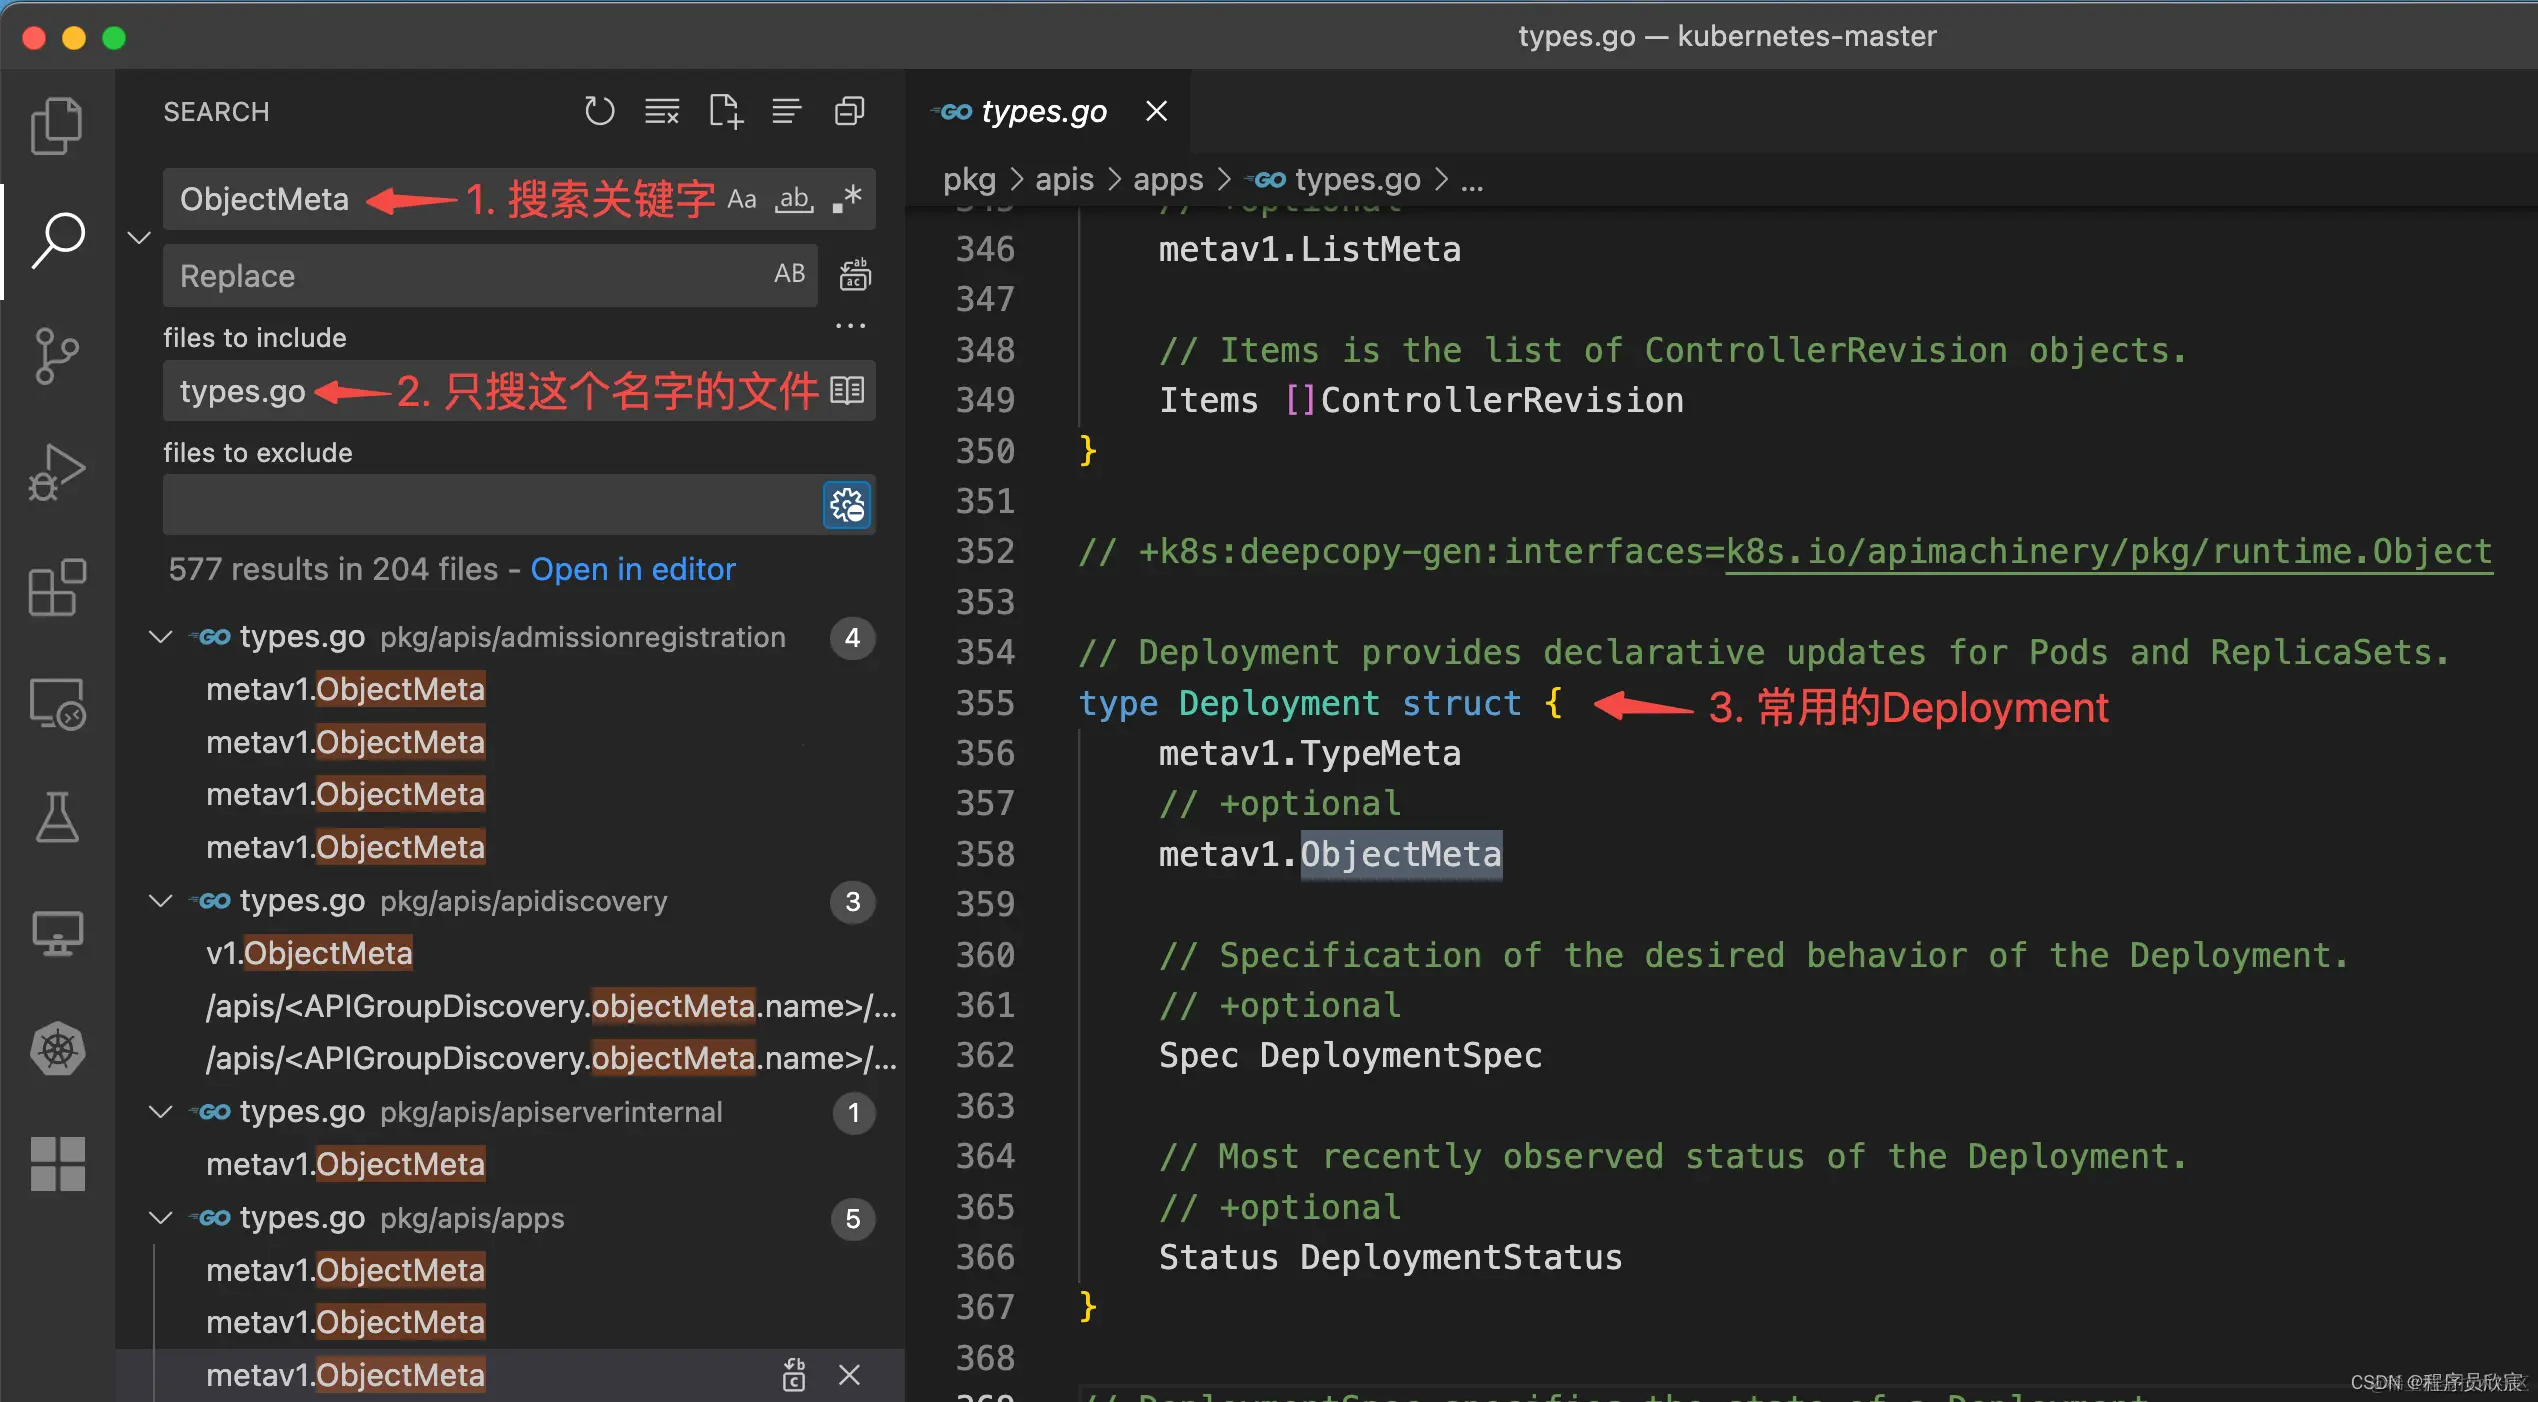View search results as tree

787,111
